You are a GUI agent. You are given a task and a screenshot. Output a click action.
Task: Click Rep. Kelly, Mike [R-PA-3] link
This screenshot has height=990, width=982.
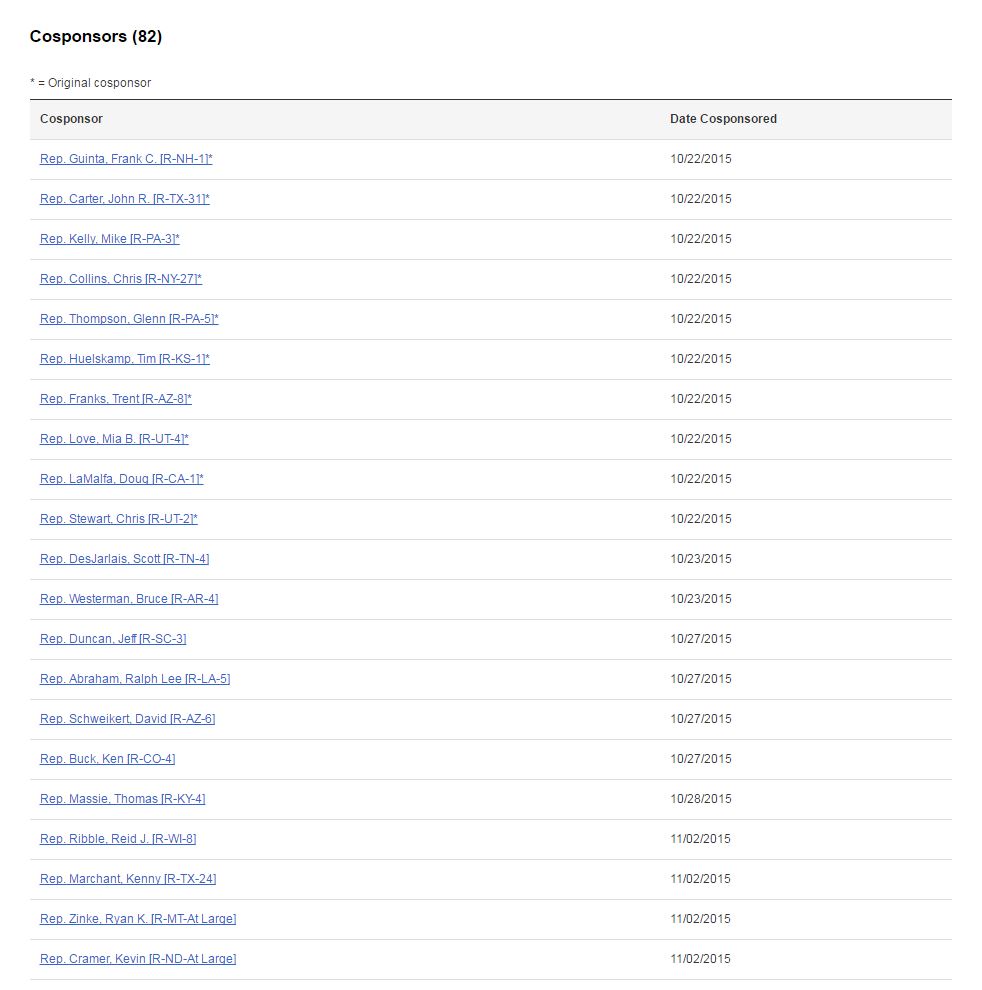point(110,239)
